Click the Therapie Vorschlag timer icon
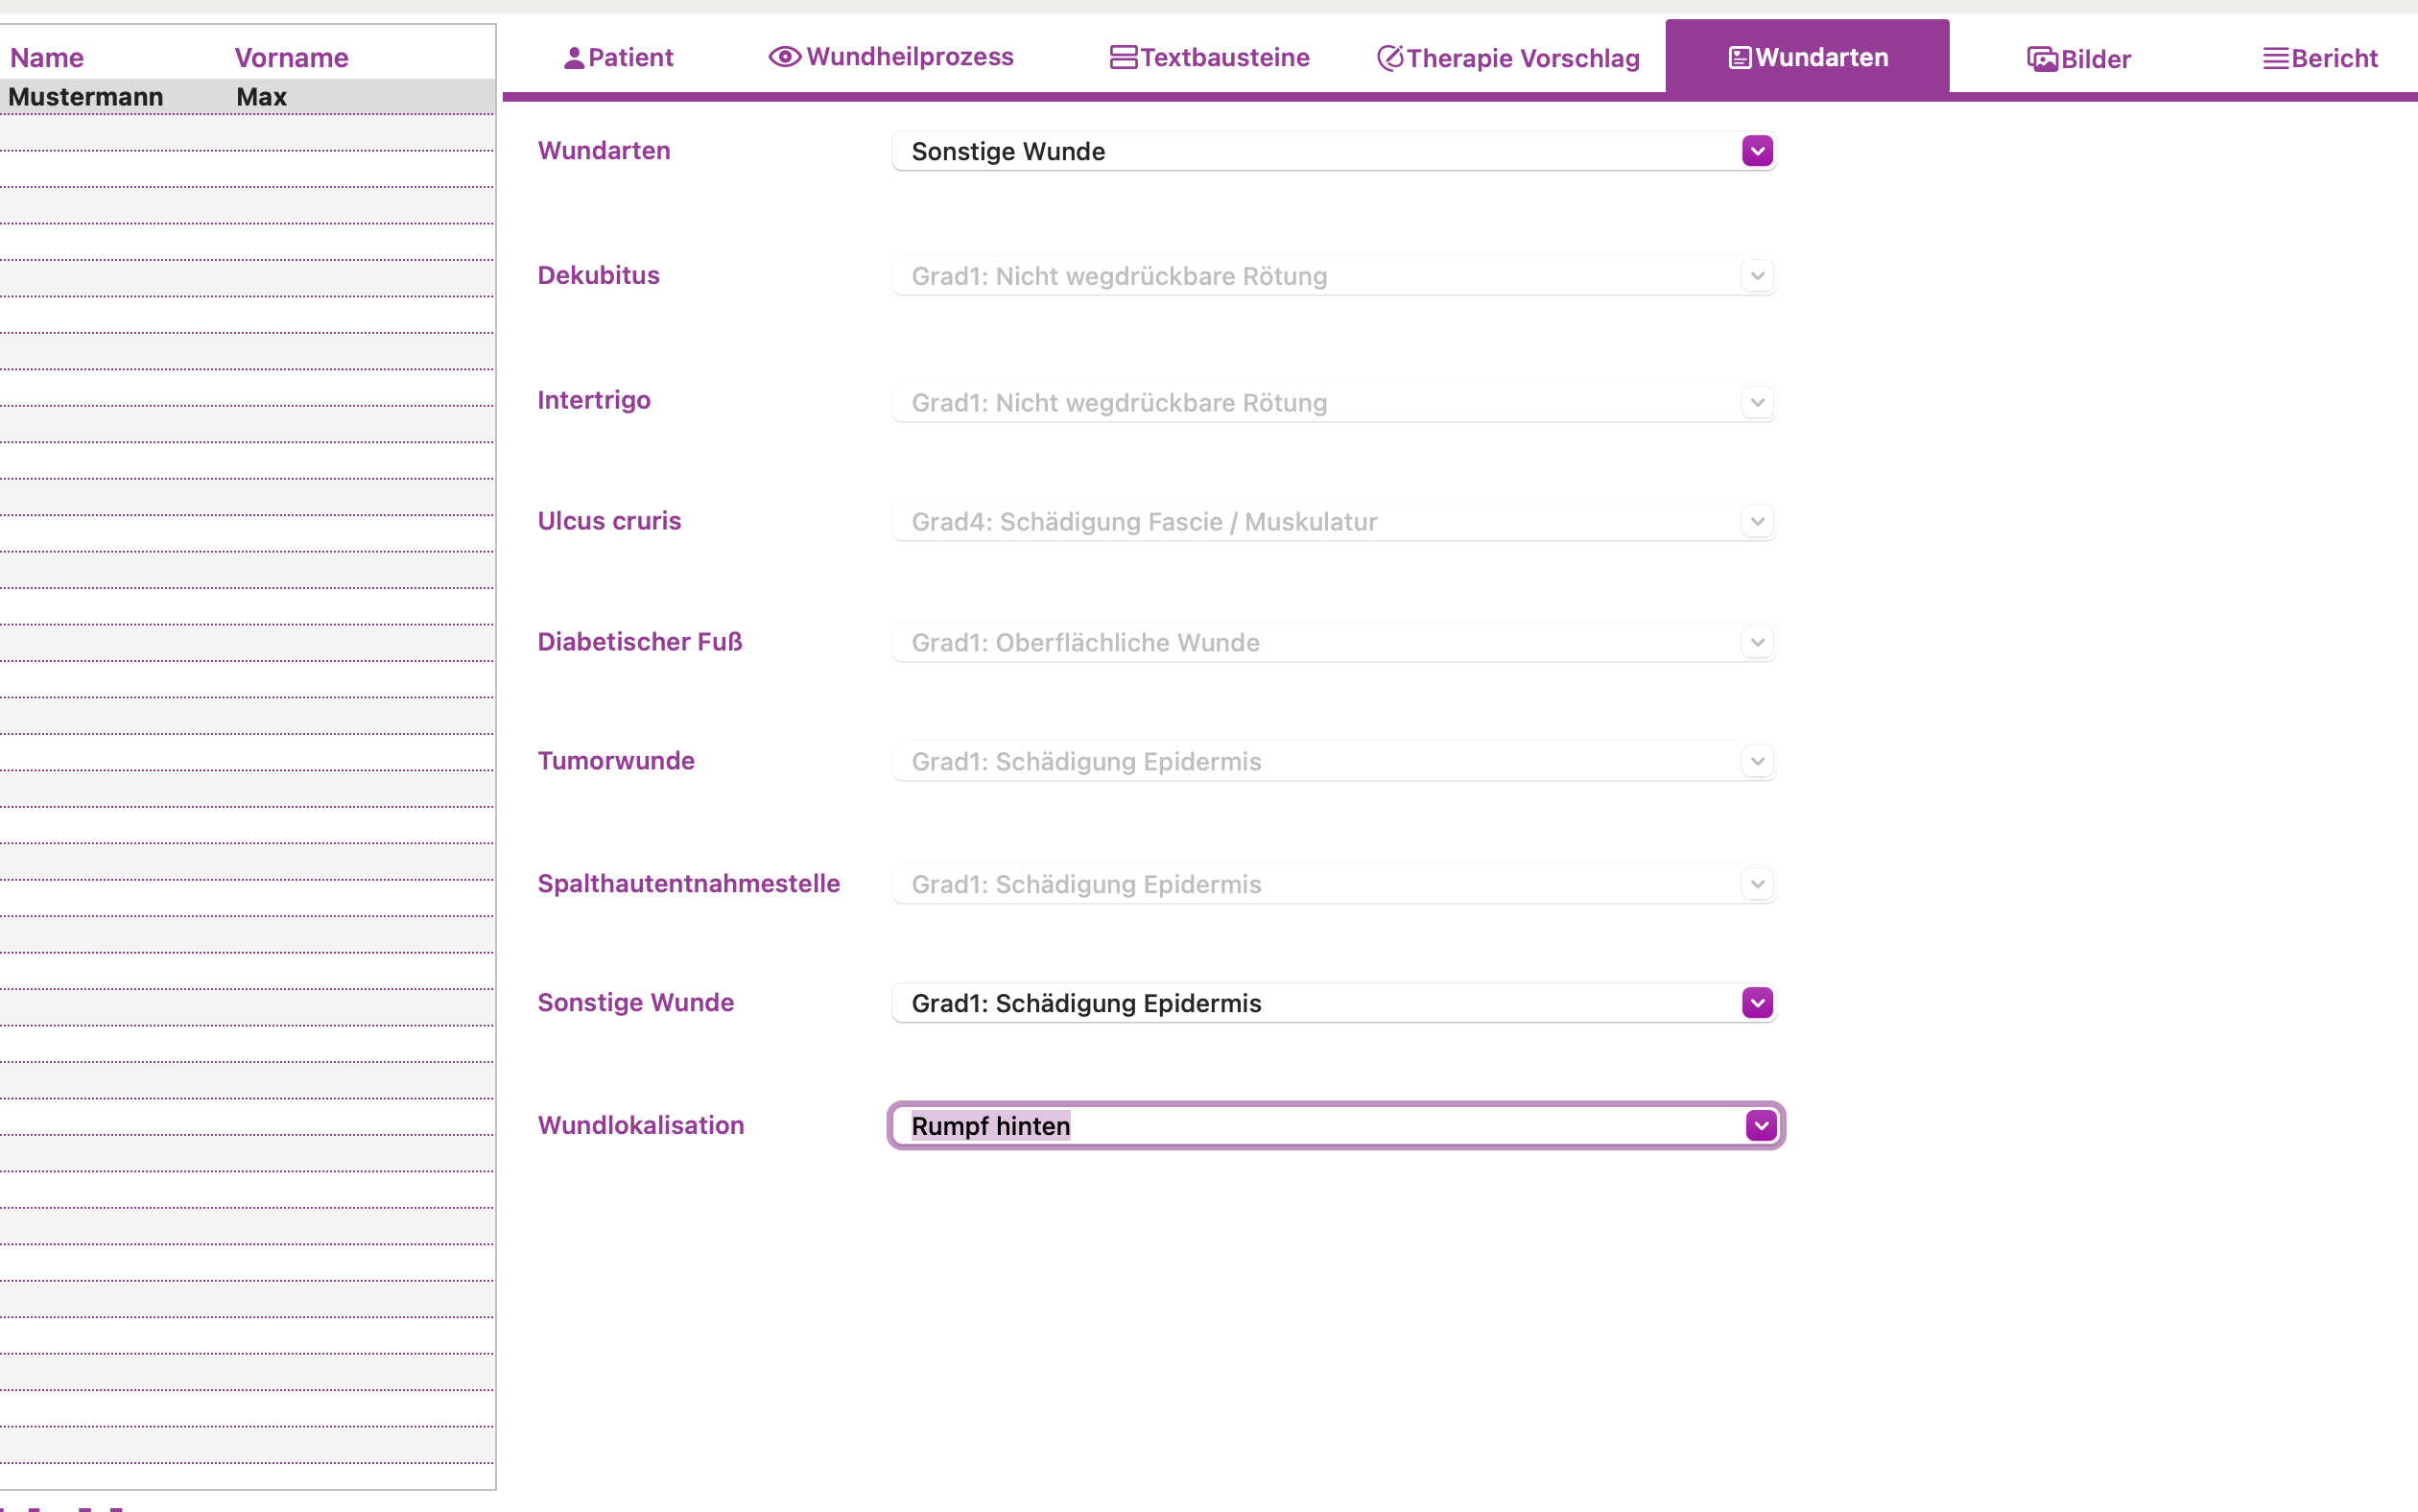 1389,57
